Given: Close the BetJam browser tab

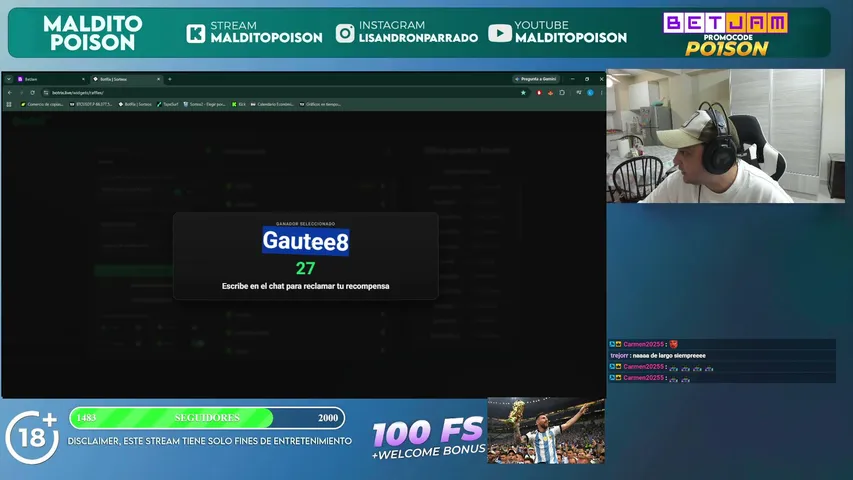Looking at the screenshot, I should 83,79.
